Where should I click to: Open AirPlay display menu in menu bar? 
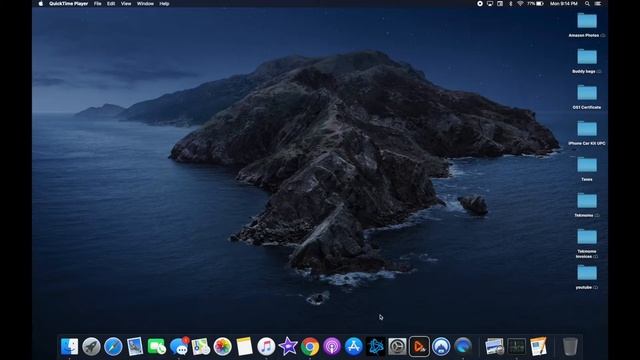[490, 4]
